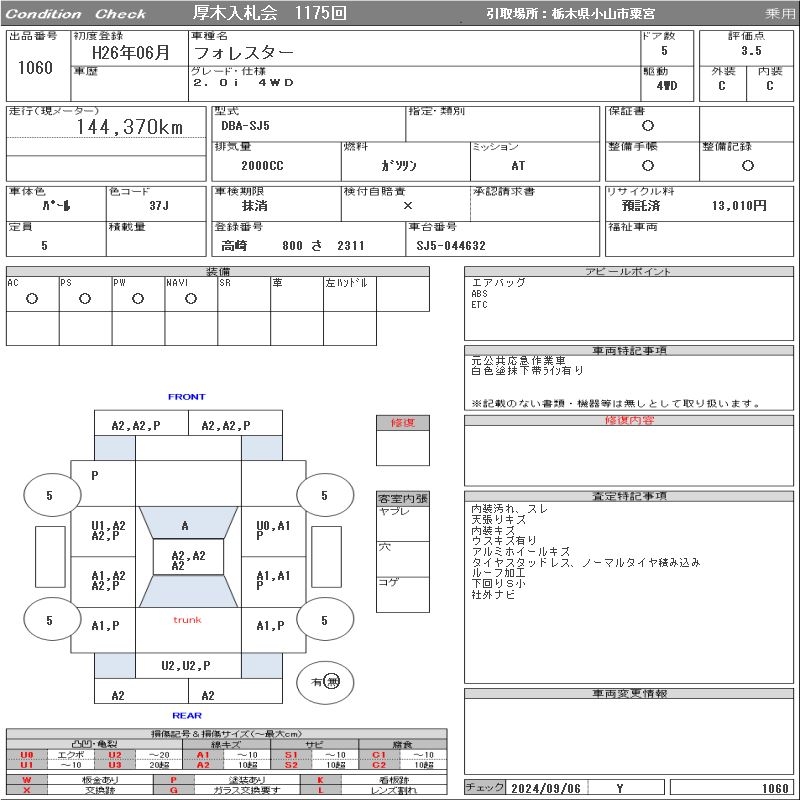Screen dimensions: 800x800
Task: Click the red trunk label
Action: (187, 620)
